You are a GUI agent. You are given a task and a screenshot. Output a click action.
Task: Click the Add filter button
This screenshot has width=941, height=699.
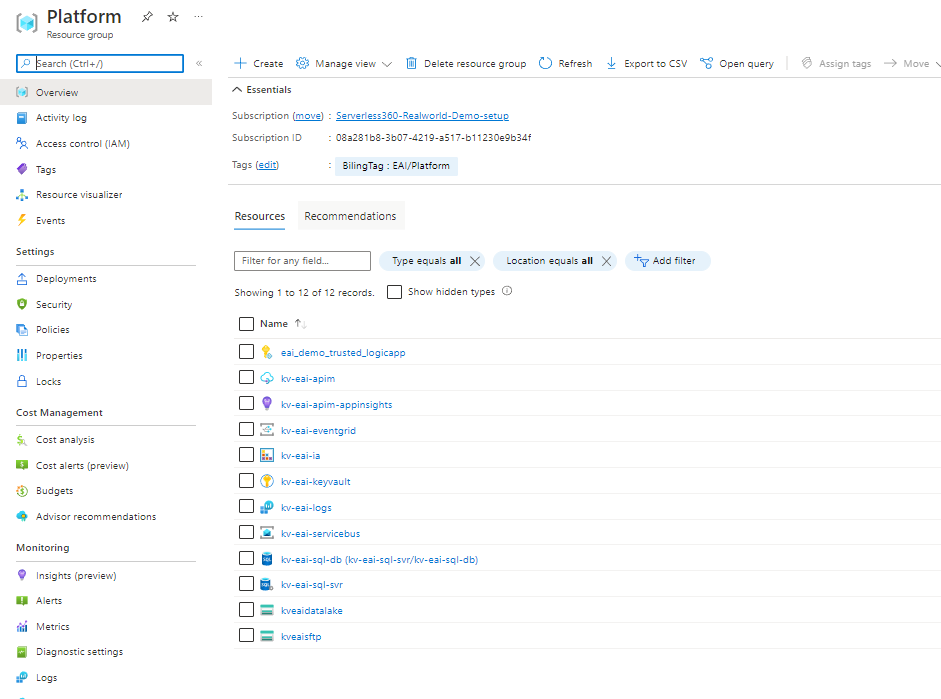[x=667, y=261]
